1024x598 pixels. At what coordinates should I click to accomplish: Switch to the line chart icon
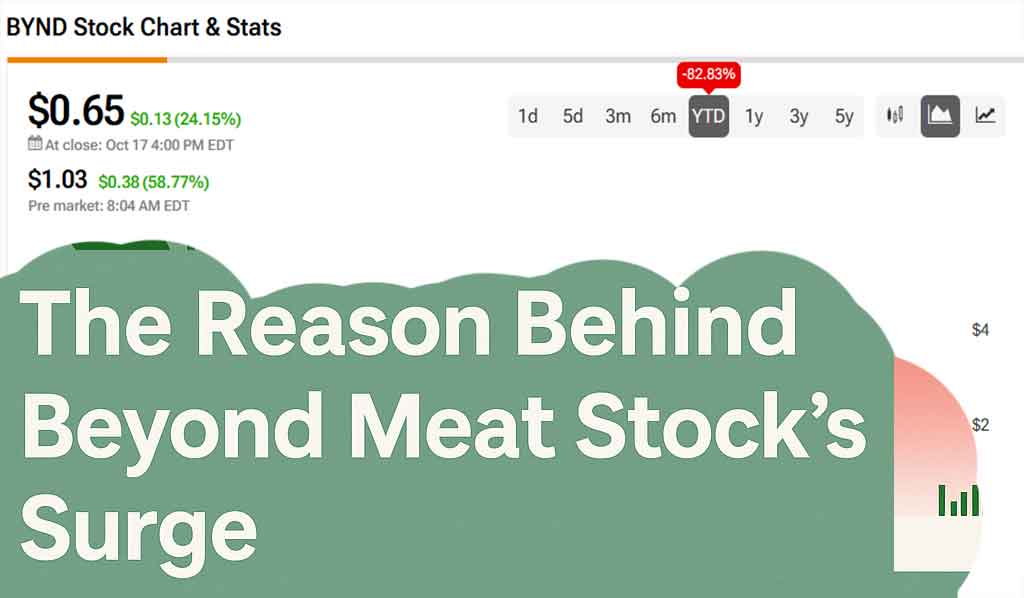coord(984,116)
